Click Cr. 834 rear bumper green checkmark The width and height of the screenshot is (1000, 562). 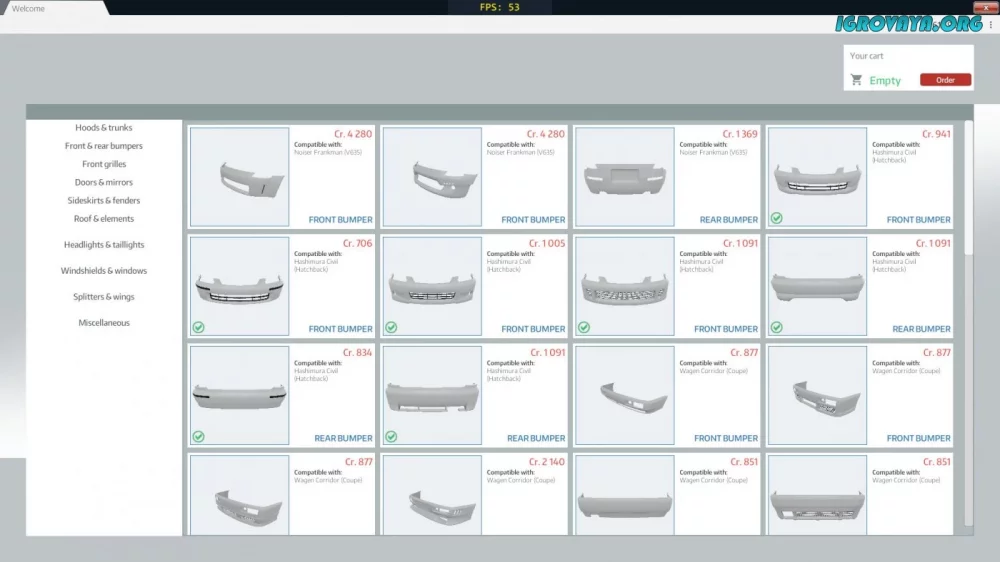199,436
